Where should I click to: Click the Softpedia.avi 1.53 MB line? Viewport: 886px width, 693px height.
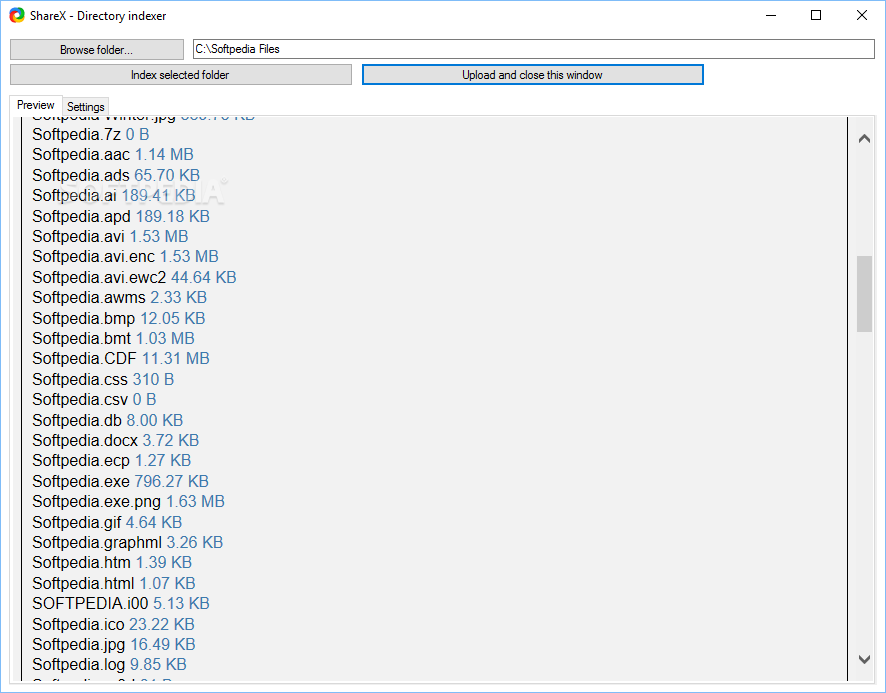[x=110, y=236]
